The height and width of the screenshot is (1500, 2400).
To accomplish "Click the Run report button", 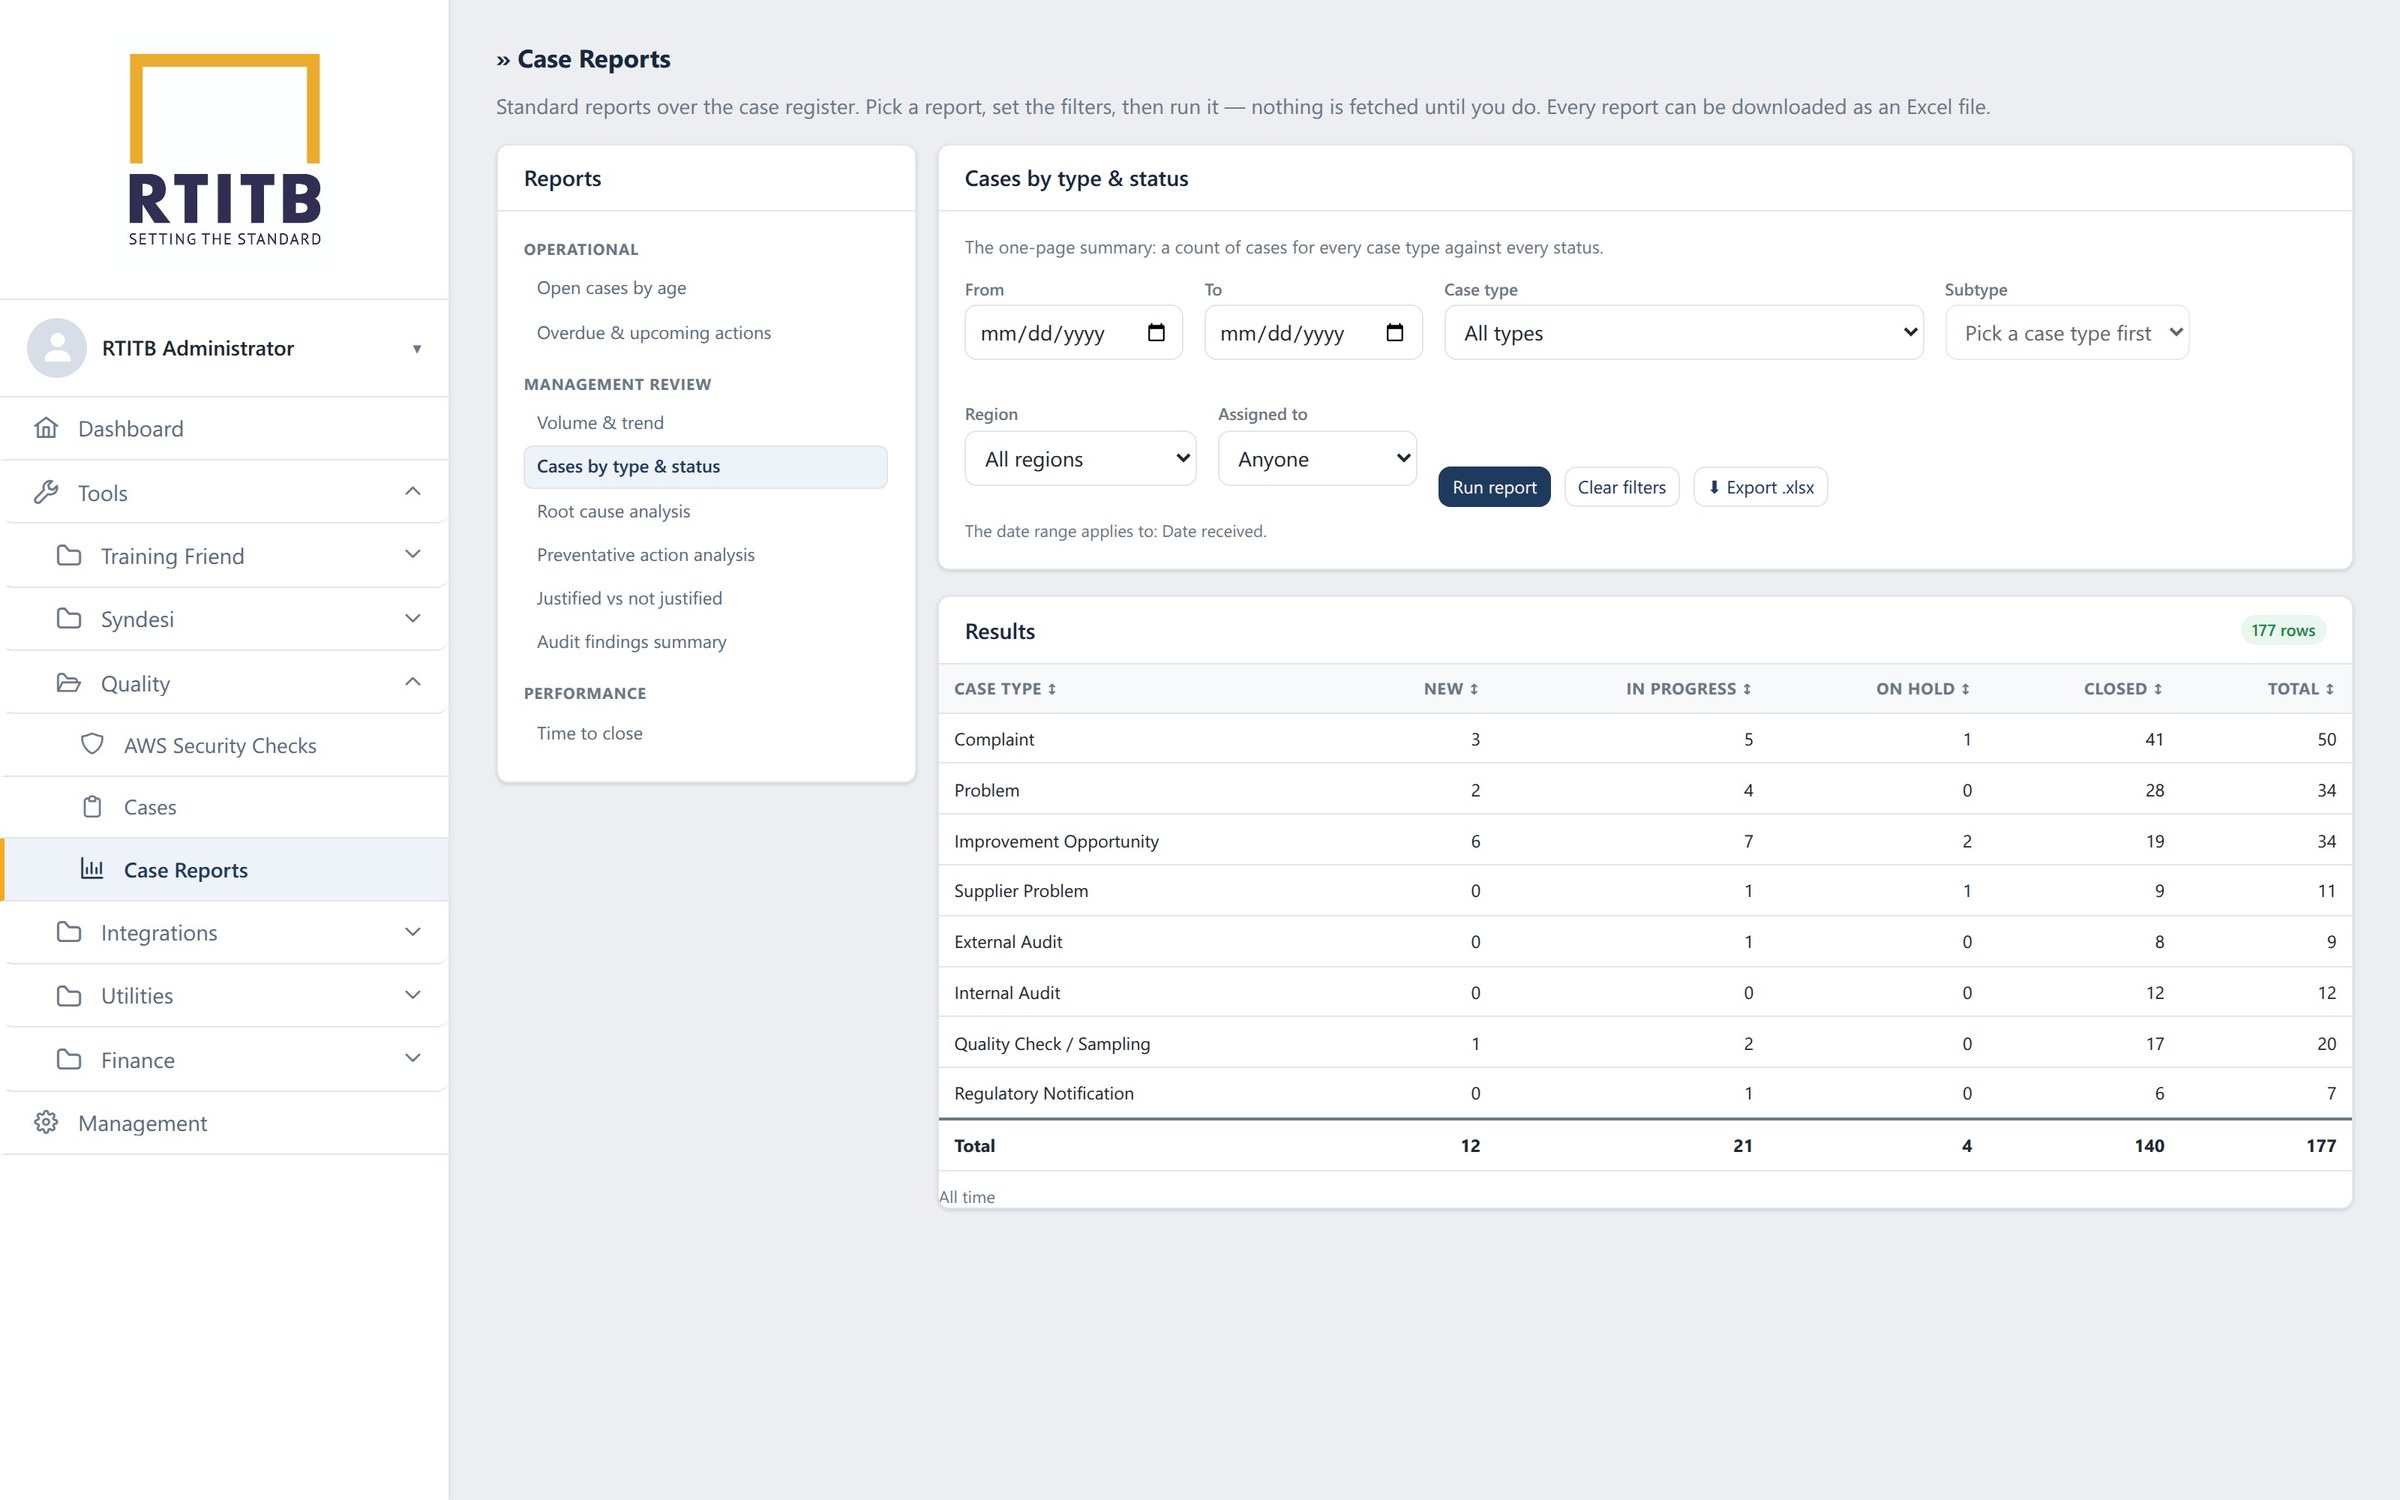I will 1494,487.
